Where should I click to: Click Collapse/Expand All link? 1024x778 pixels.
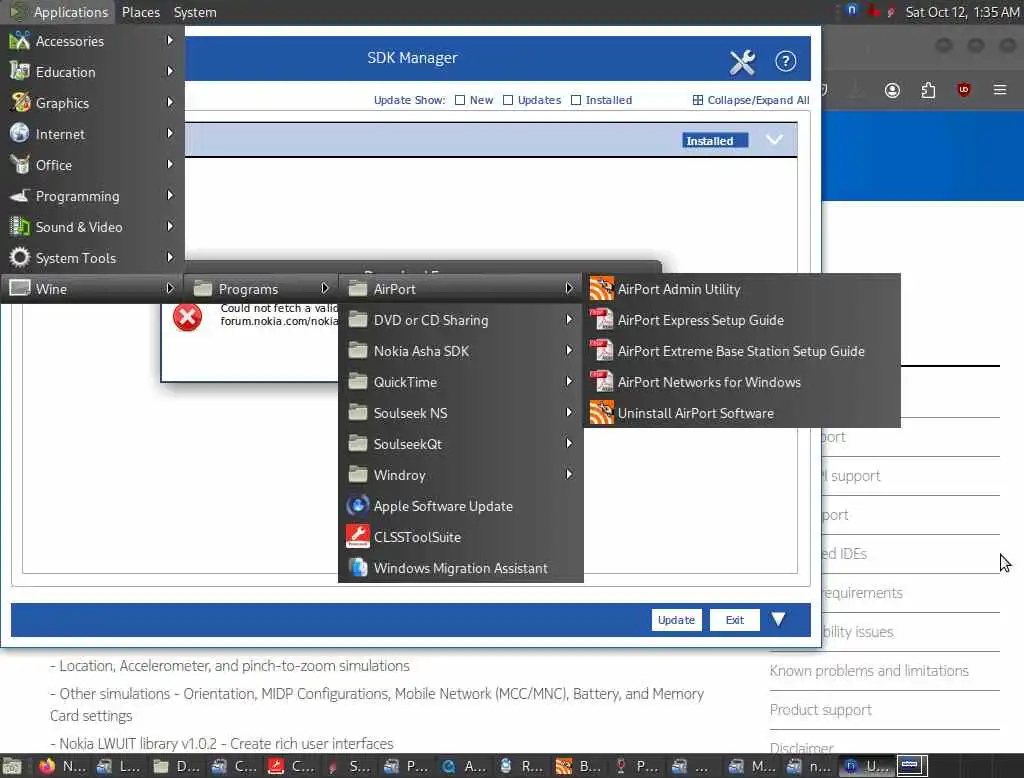coord(758,100)
